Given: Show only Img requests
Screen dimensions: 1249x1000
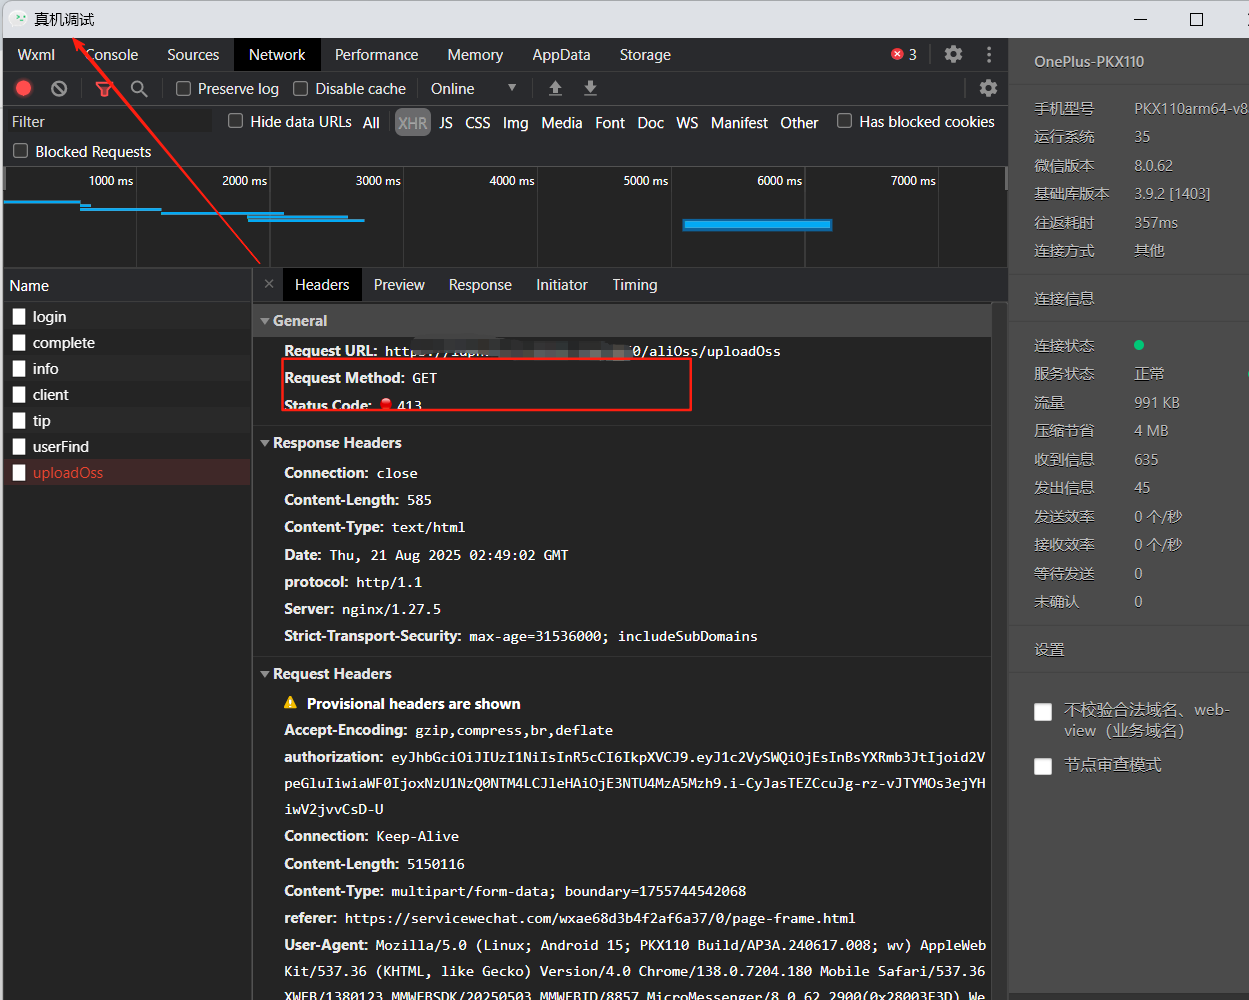Looking at the screenshot, I should 515,123.
